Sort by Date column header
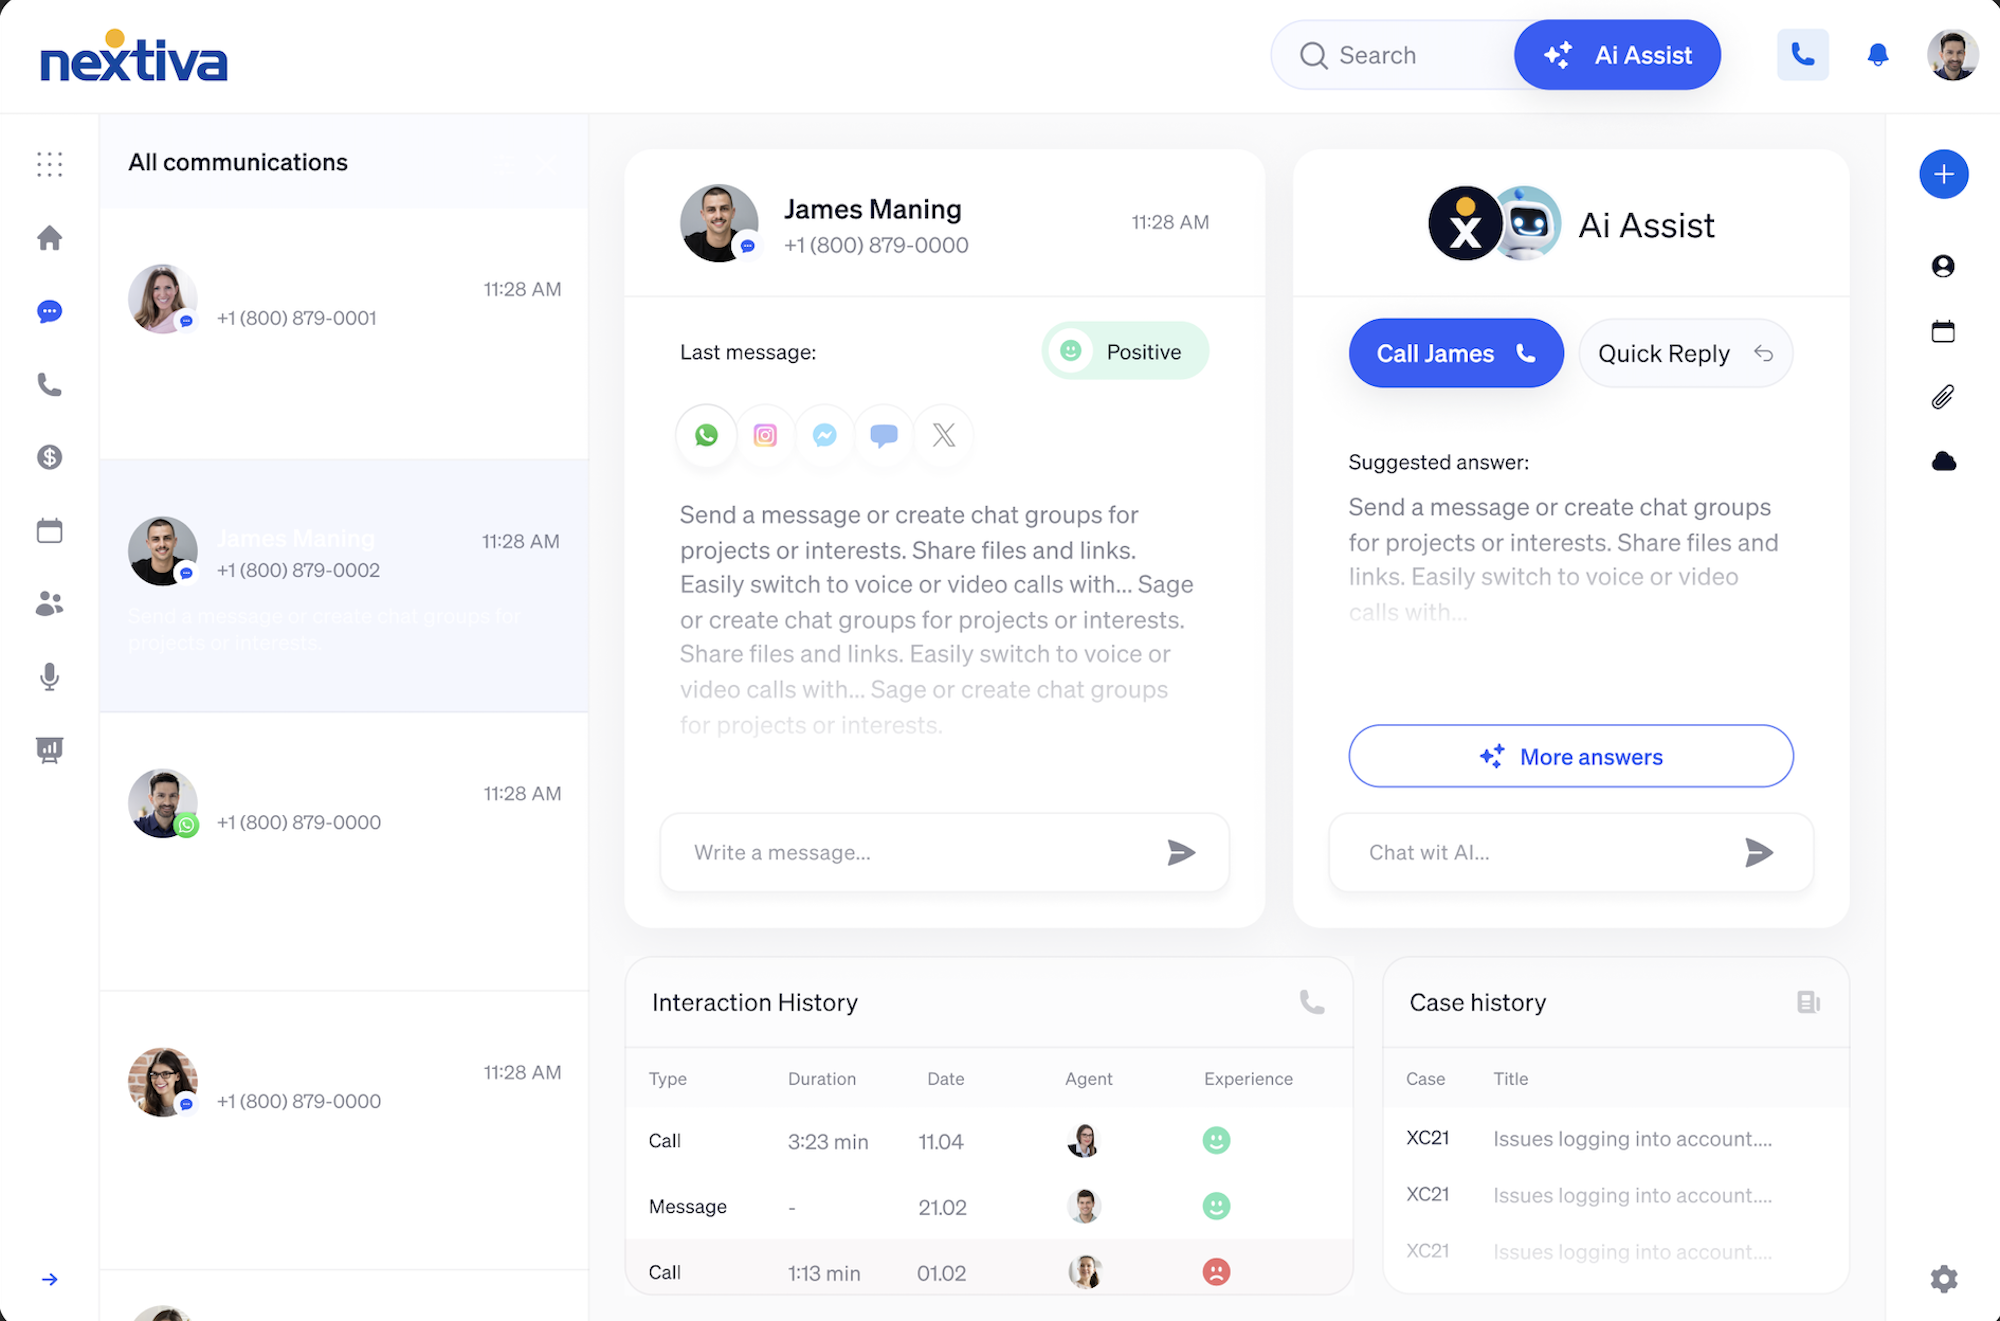This screenshot has height=1321, width=2000. click(x=945, y=1079)
